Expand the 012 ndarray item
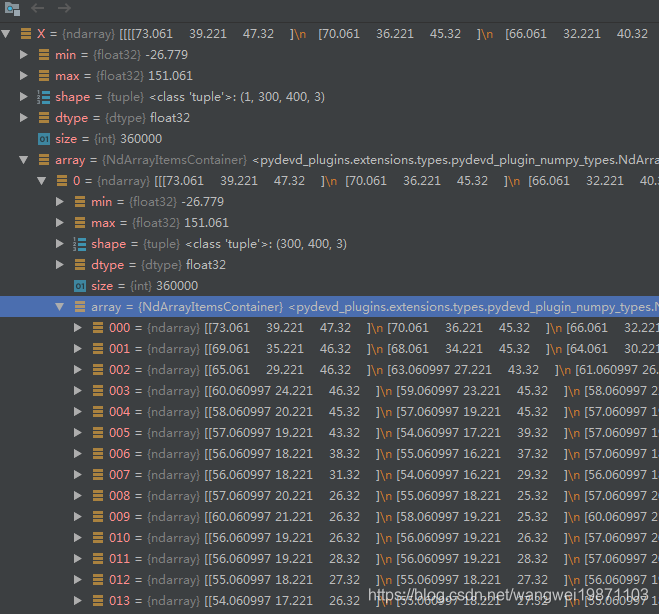This screenshot has height=614, width=659. [78, 580]
